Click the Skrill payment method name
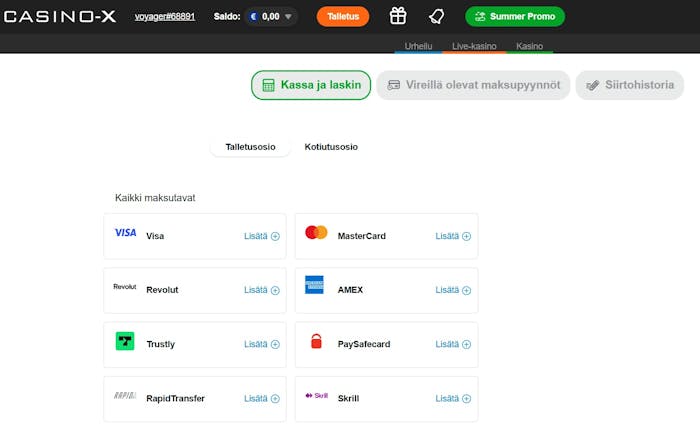 click(x=348, y=398)
